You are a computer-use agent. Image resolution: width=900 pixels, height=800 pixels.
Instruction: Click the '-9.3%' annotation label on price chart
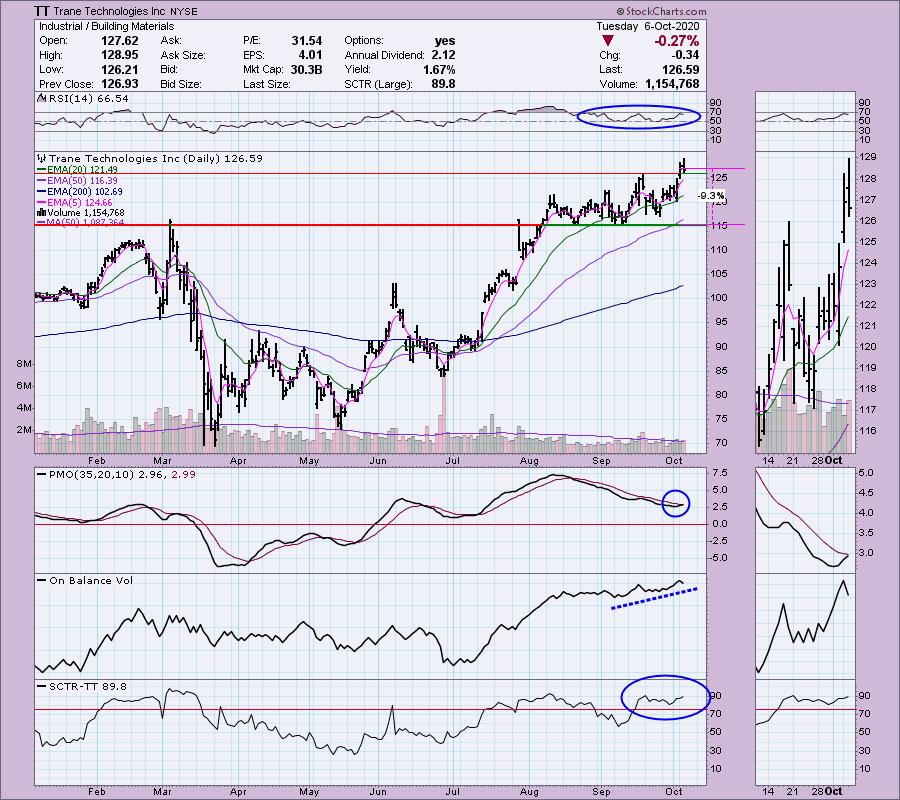point(711,196)
